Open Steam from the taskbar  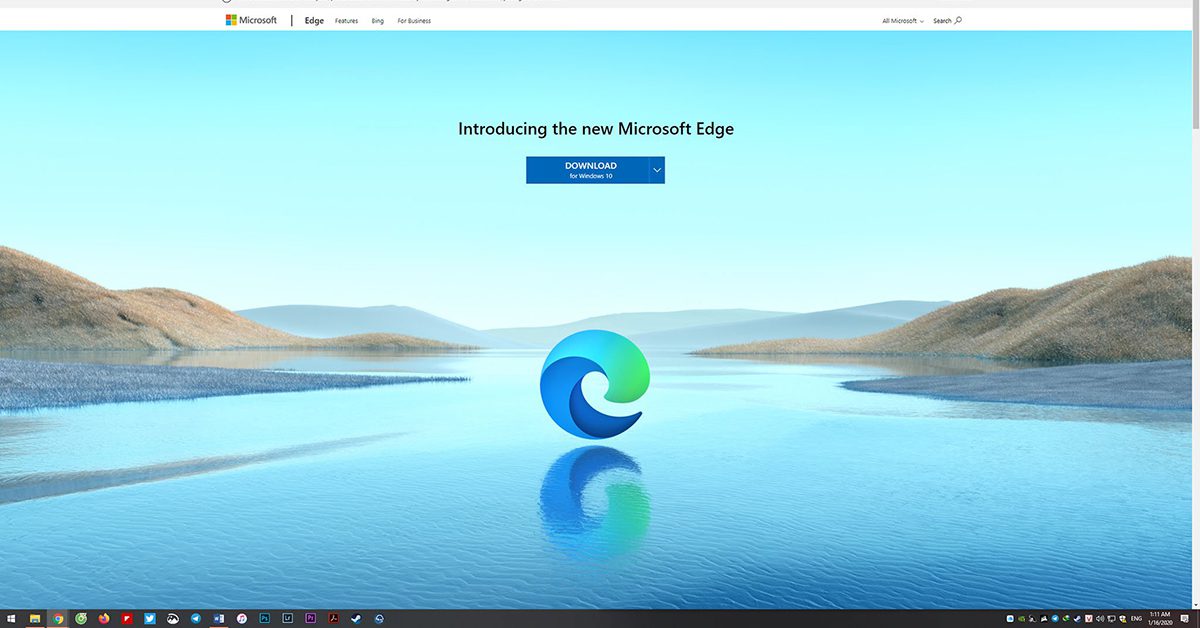point(357,619)
